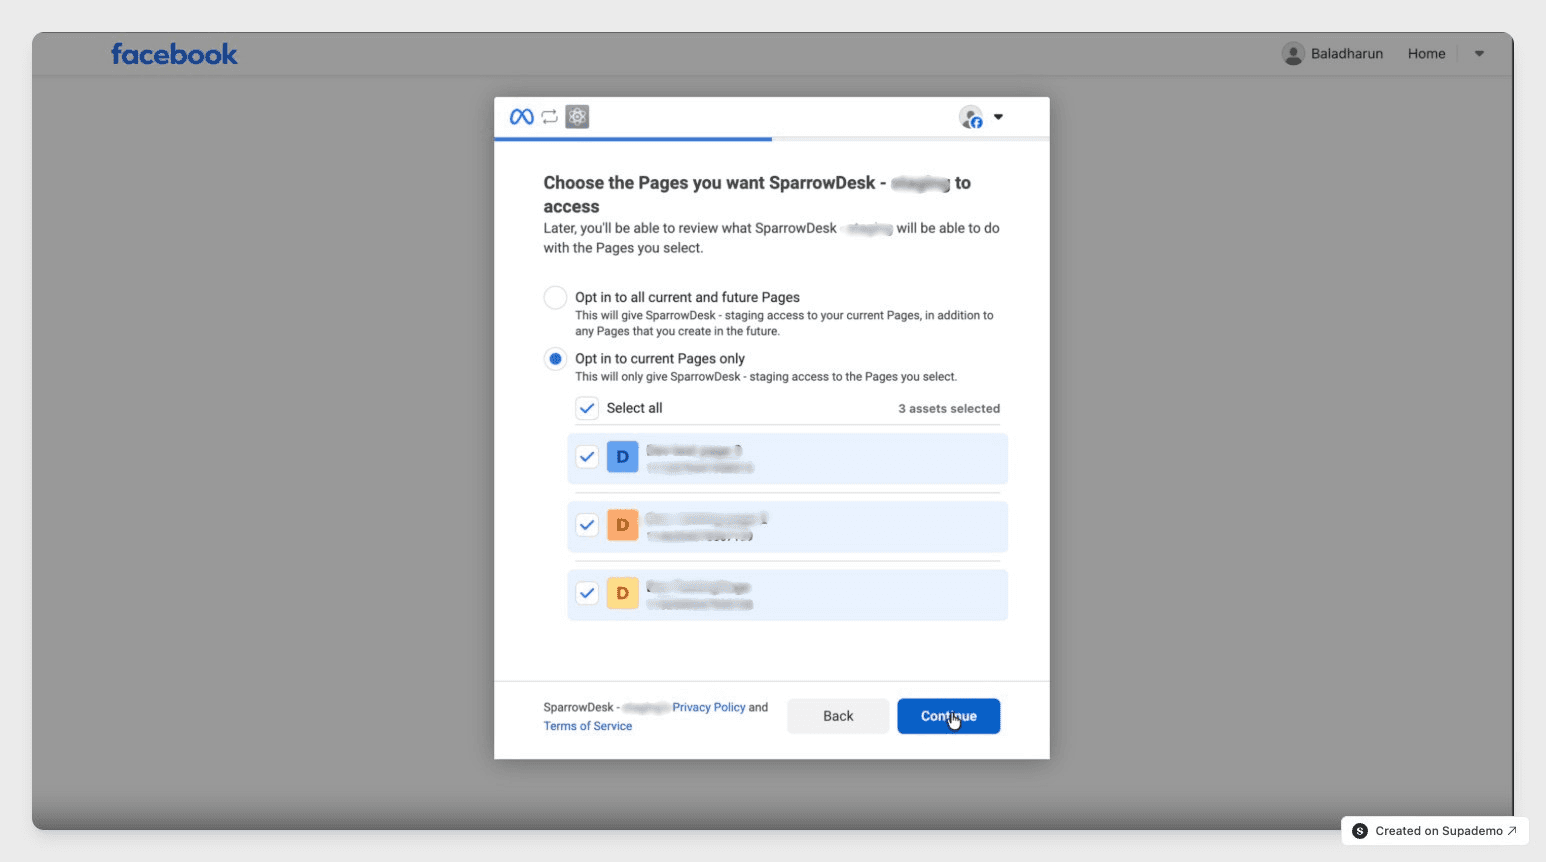Viewport: 1546px width, 862px height.
Task: Open the Privacy Policy link
Action: coord(709,707)
